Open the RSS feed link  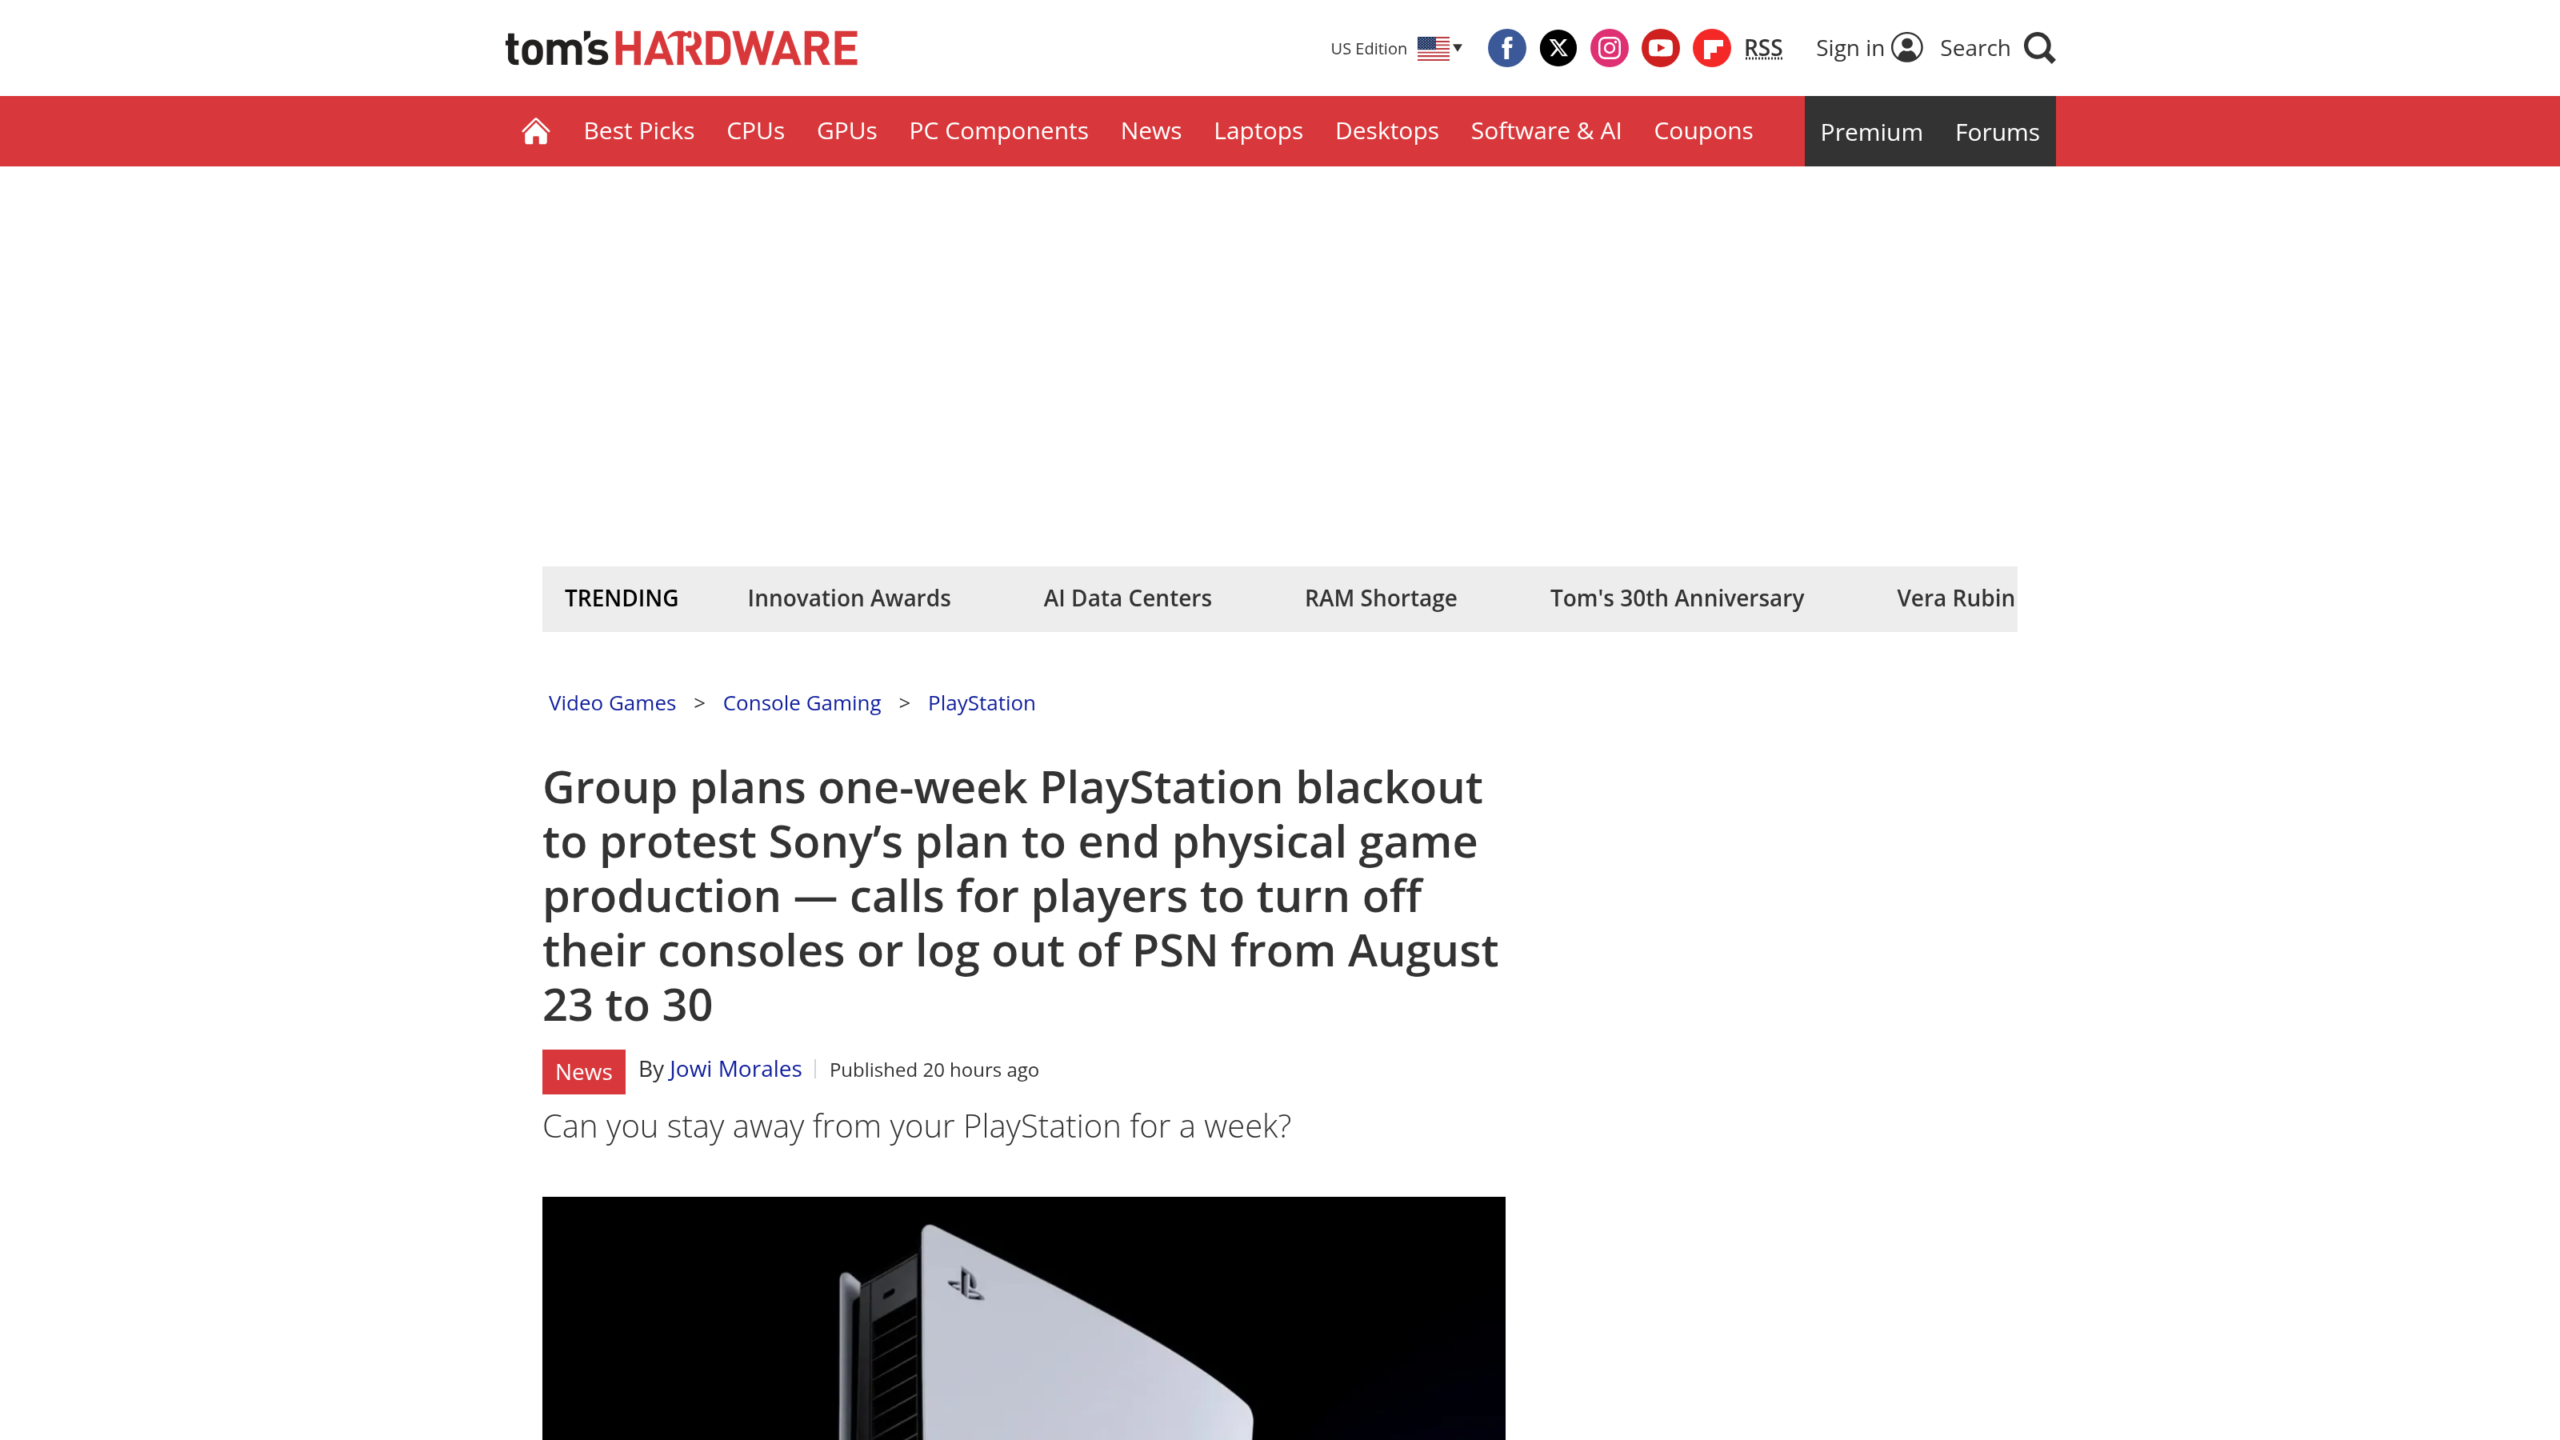[x=1763, y=48]
